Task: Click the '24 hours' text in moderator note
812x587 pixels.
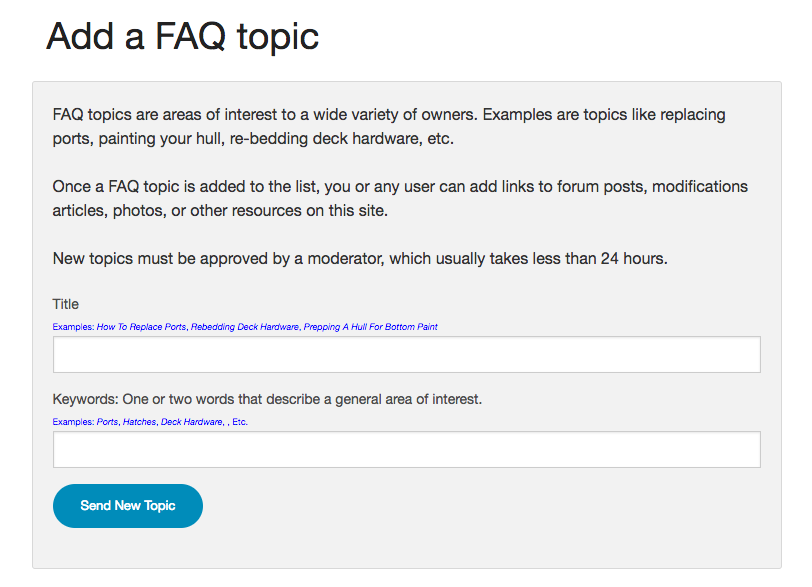Action: point(633,258)
